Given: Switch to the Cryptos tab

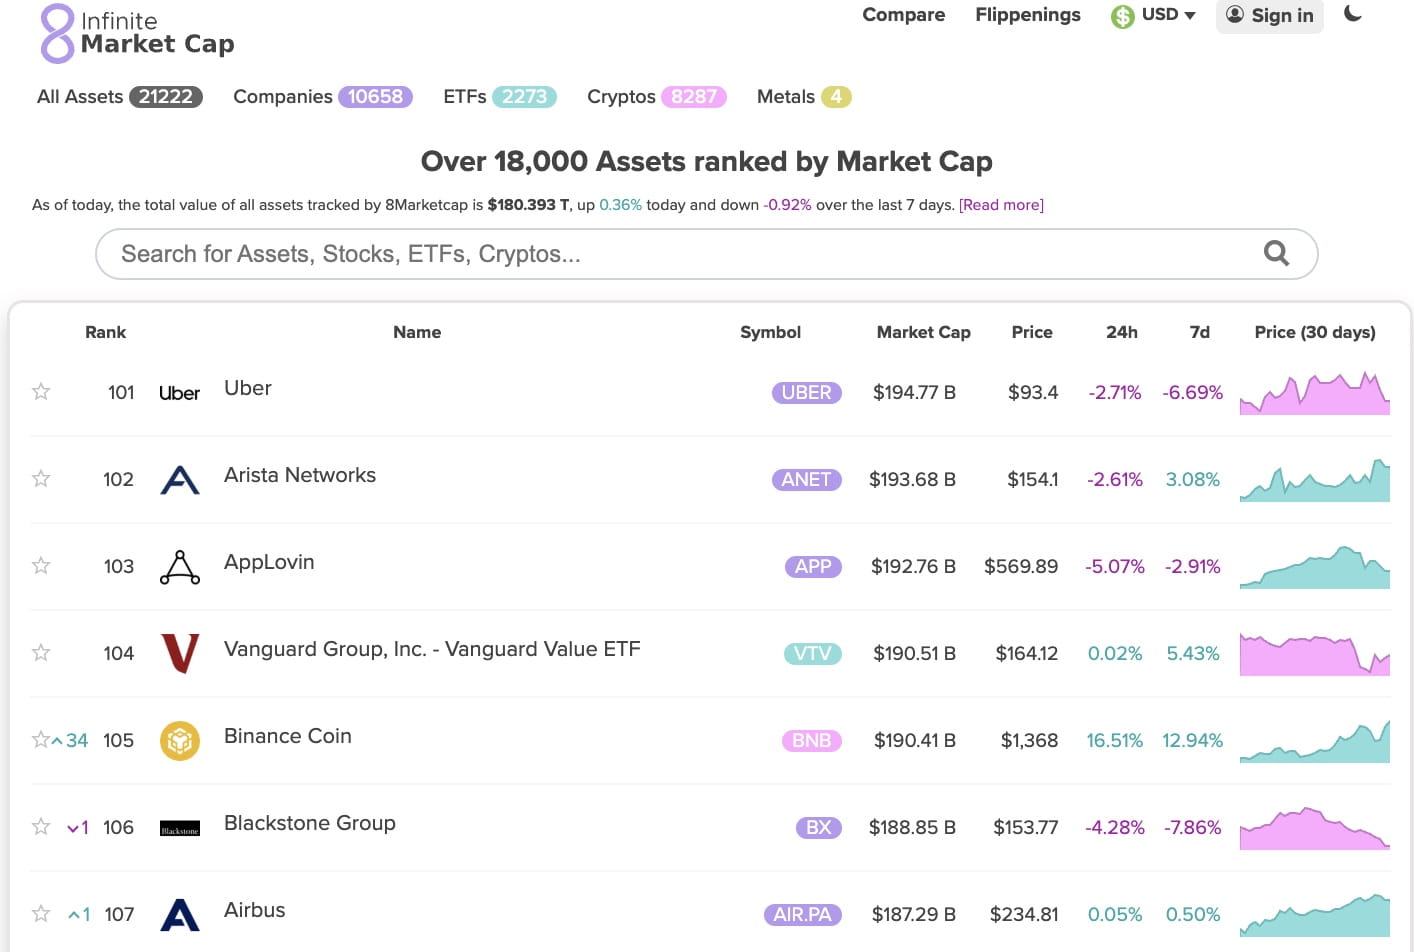Looking at the screenshot, I should point(656,97).
